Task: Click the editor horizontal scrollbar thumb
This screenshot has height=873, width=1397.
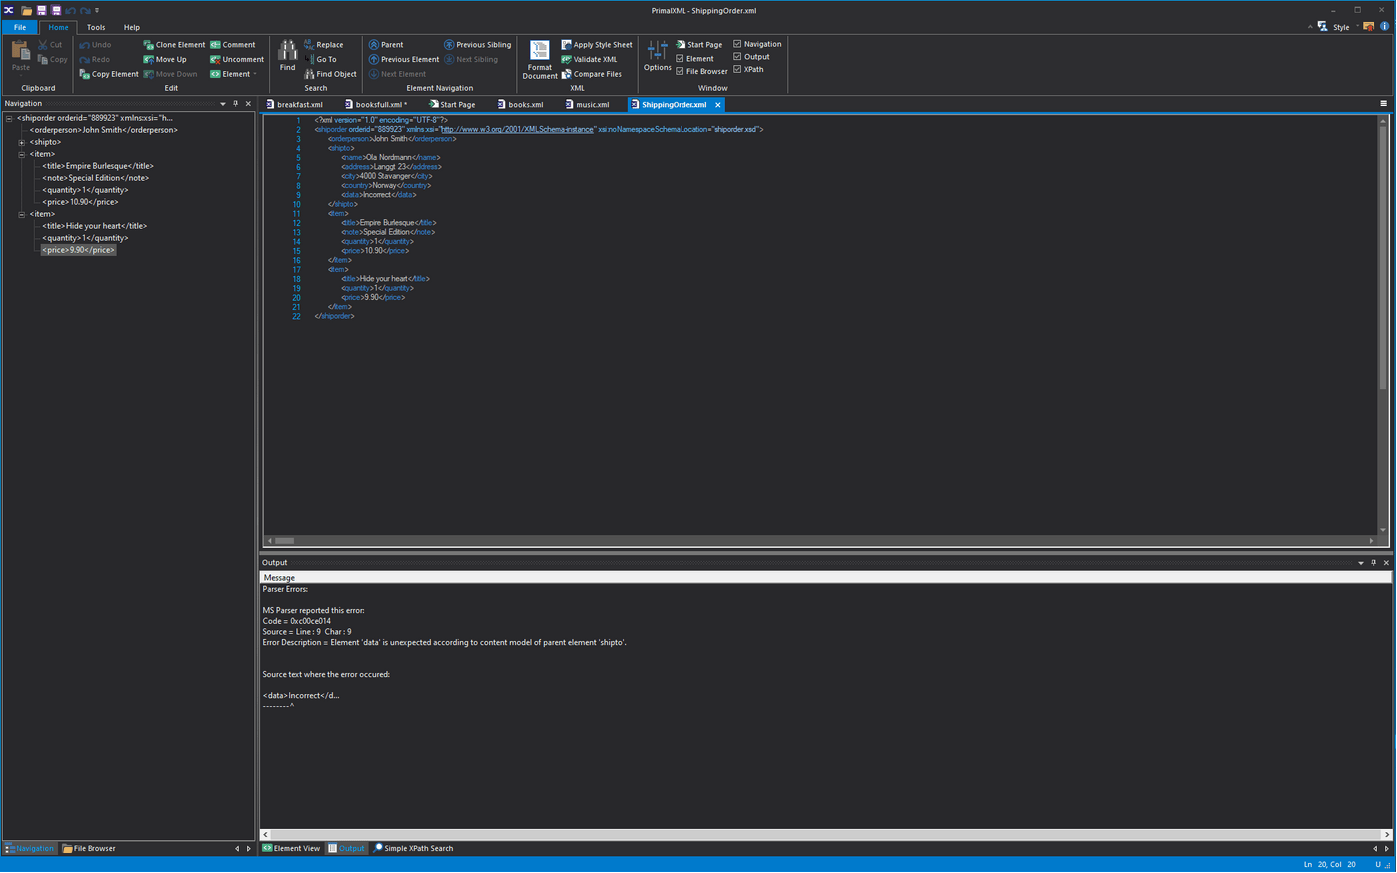Action: click(285, 541)
